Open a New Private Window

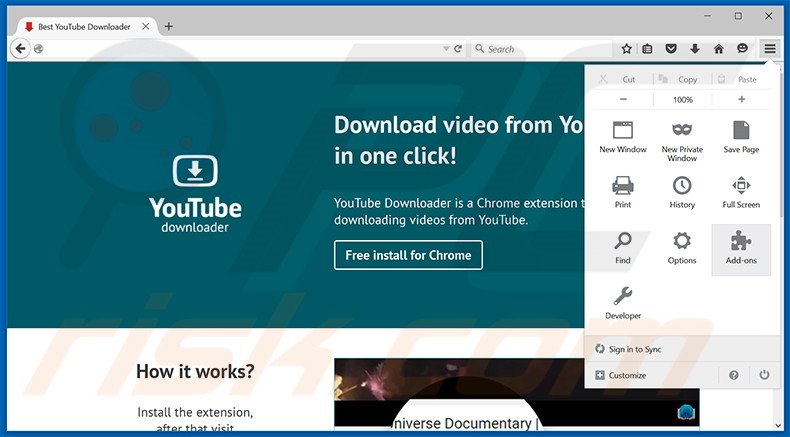pos(682,141)
